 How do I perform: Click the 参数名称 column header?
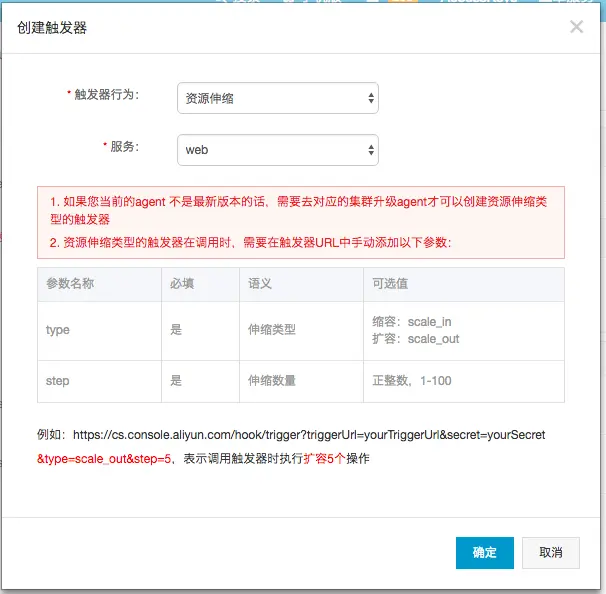pyautogui.click(x=99, y=284)
